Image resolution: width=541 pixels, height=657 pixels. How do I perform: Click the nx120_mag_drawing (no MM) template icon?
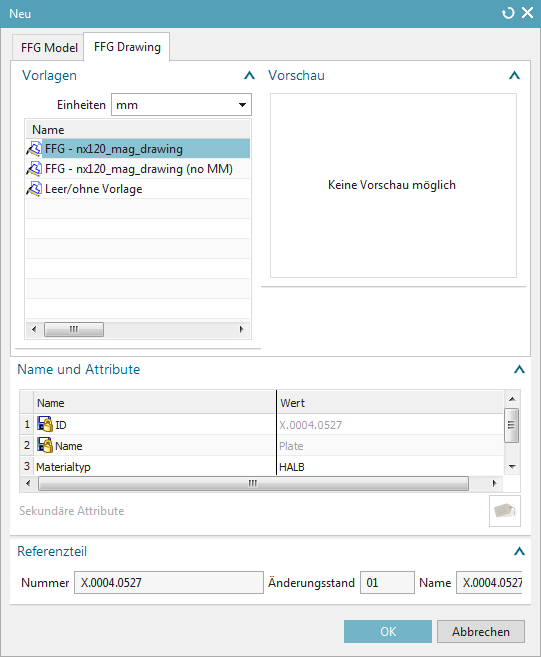34,169
